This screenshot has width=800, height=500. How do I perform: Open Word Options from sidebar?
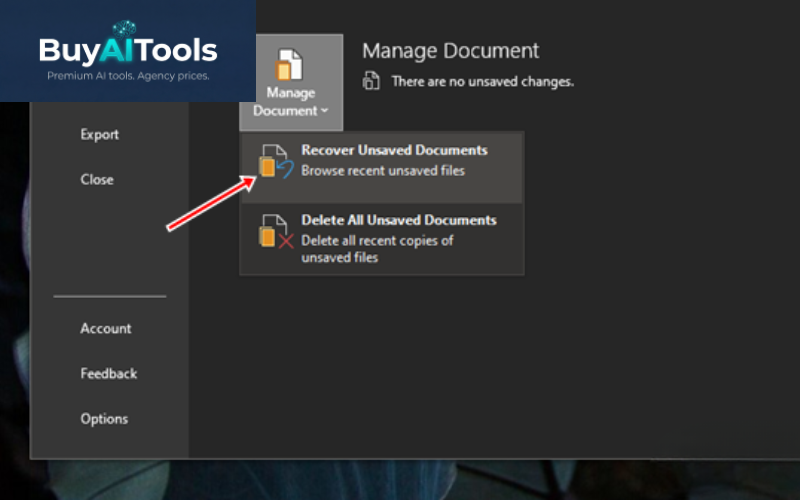pos(104,419)
